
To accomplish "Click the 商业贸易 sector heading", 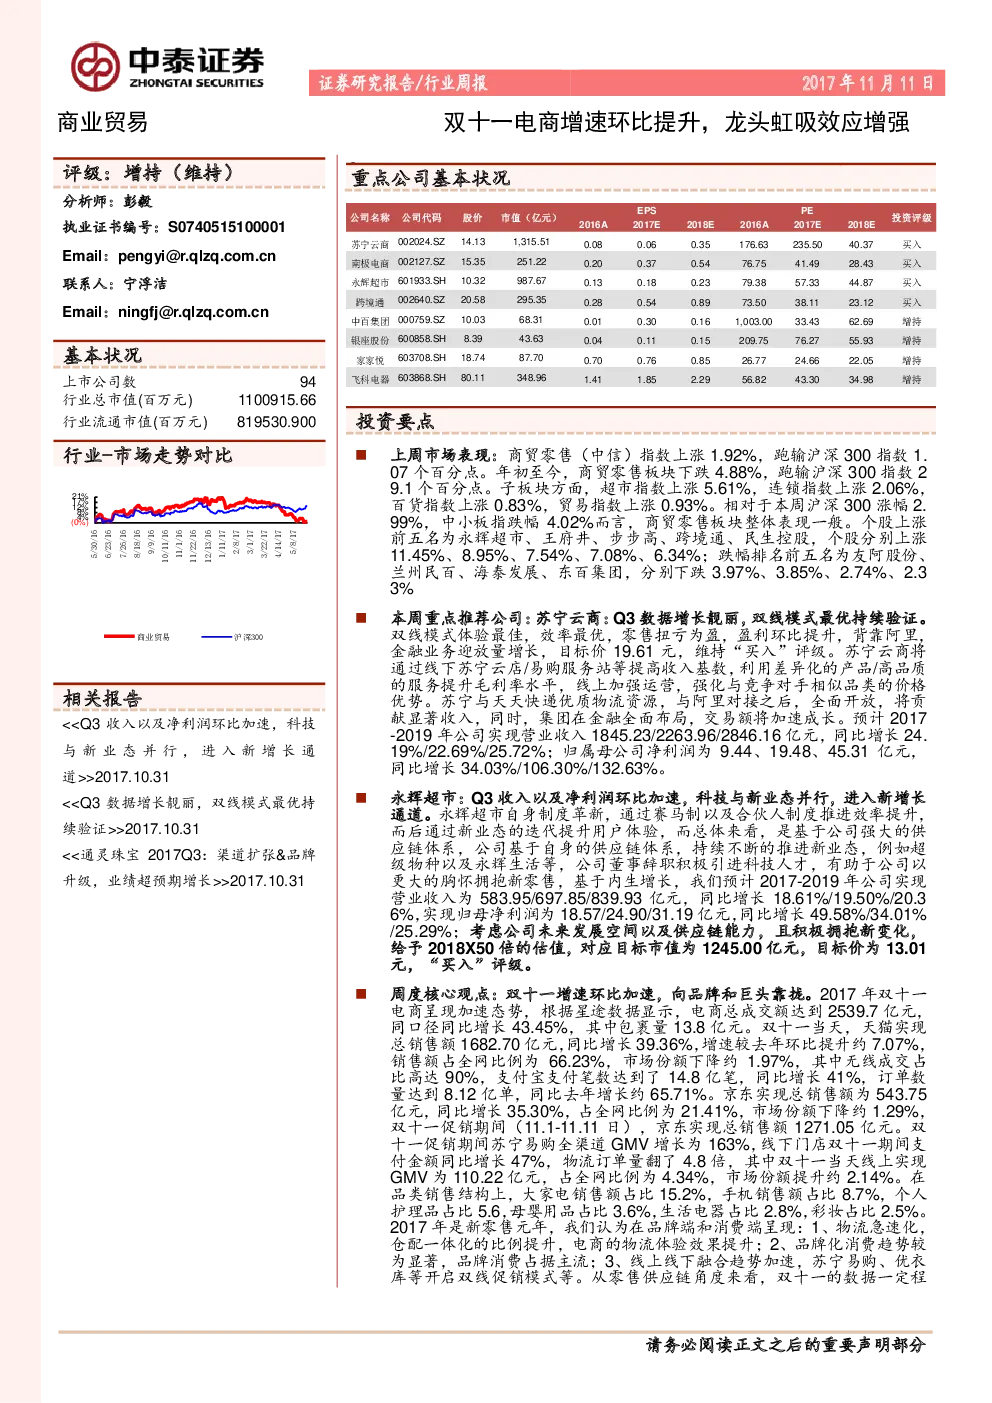I will (x=102, y=122).
